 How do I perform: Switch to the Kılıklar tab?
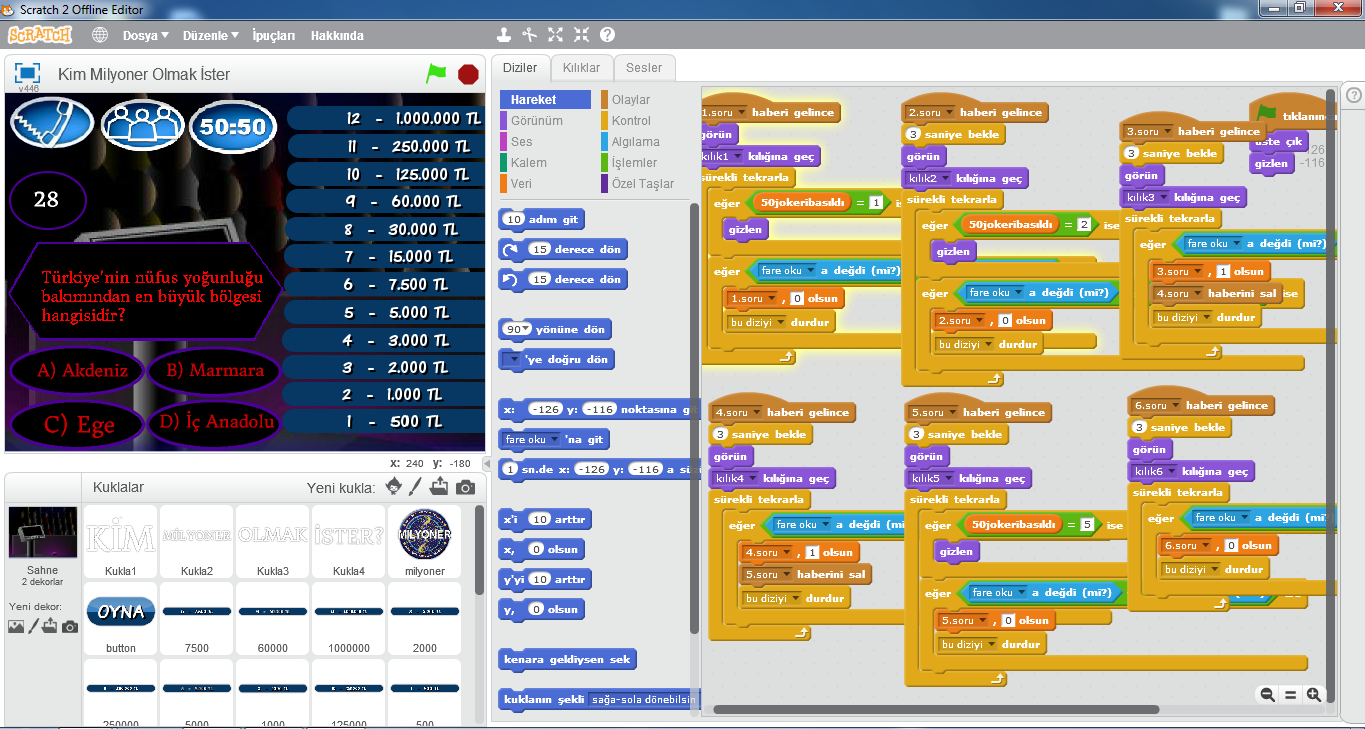pyautogui.click(x=581, y=68)
